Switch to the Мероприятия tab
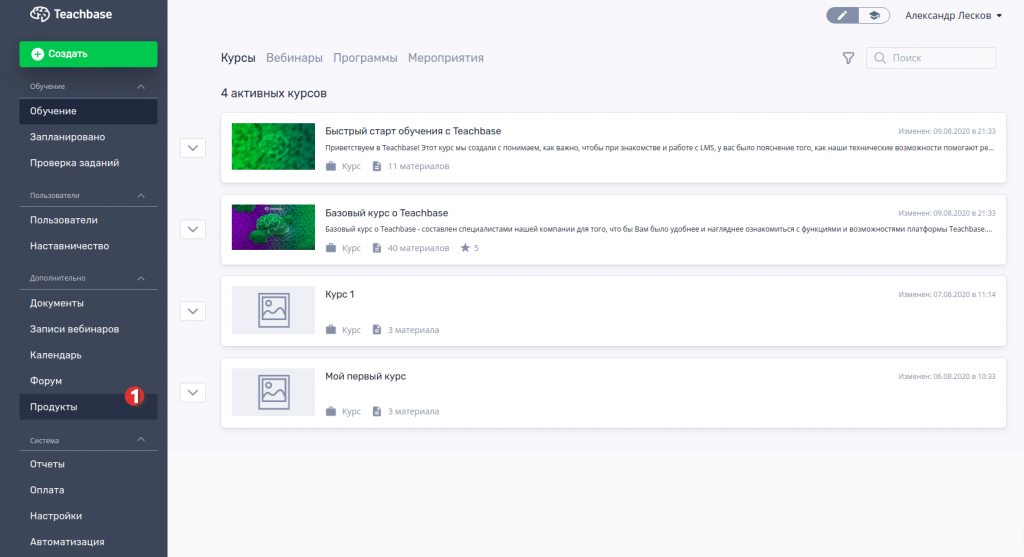Screen dimensions: 1024x557 445,58
